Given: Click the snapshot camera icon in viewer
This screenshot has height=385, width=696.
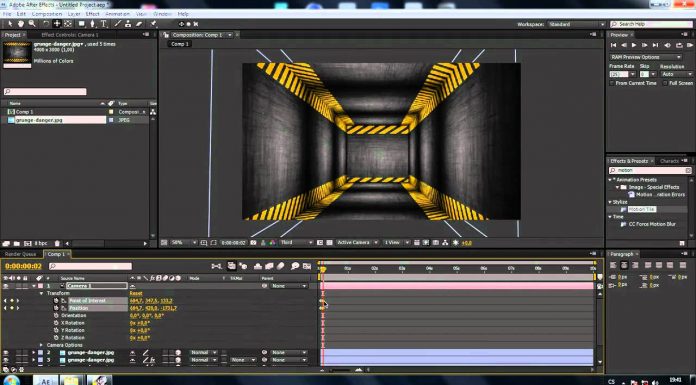Looking at the screenshot, I should (x=253, y=242).
